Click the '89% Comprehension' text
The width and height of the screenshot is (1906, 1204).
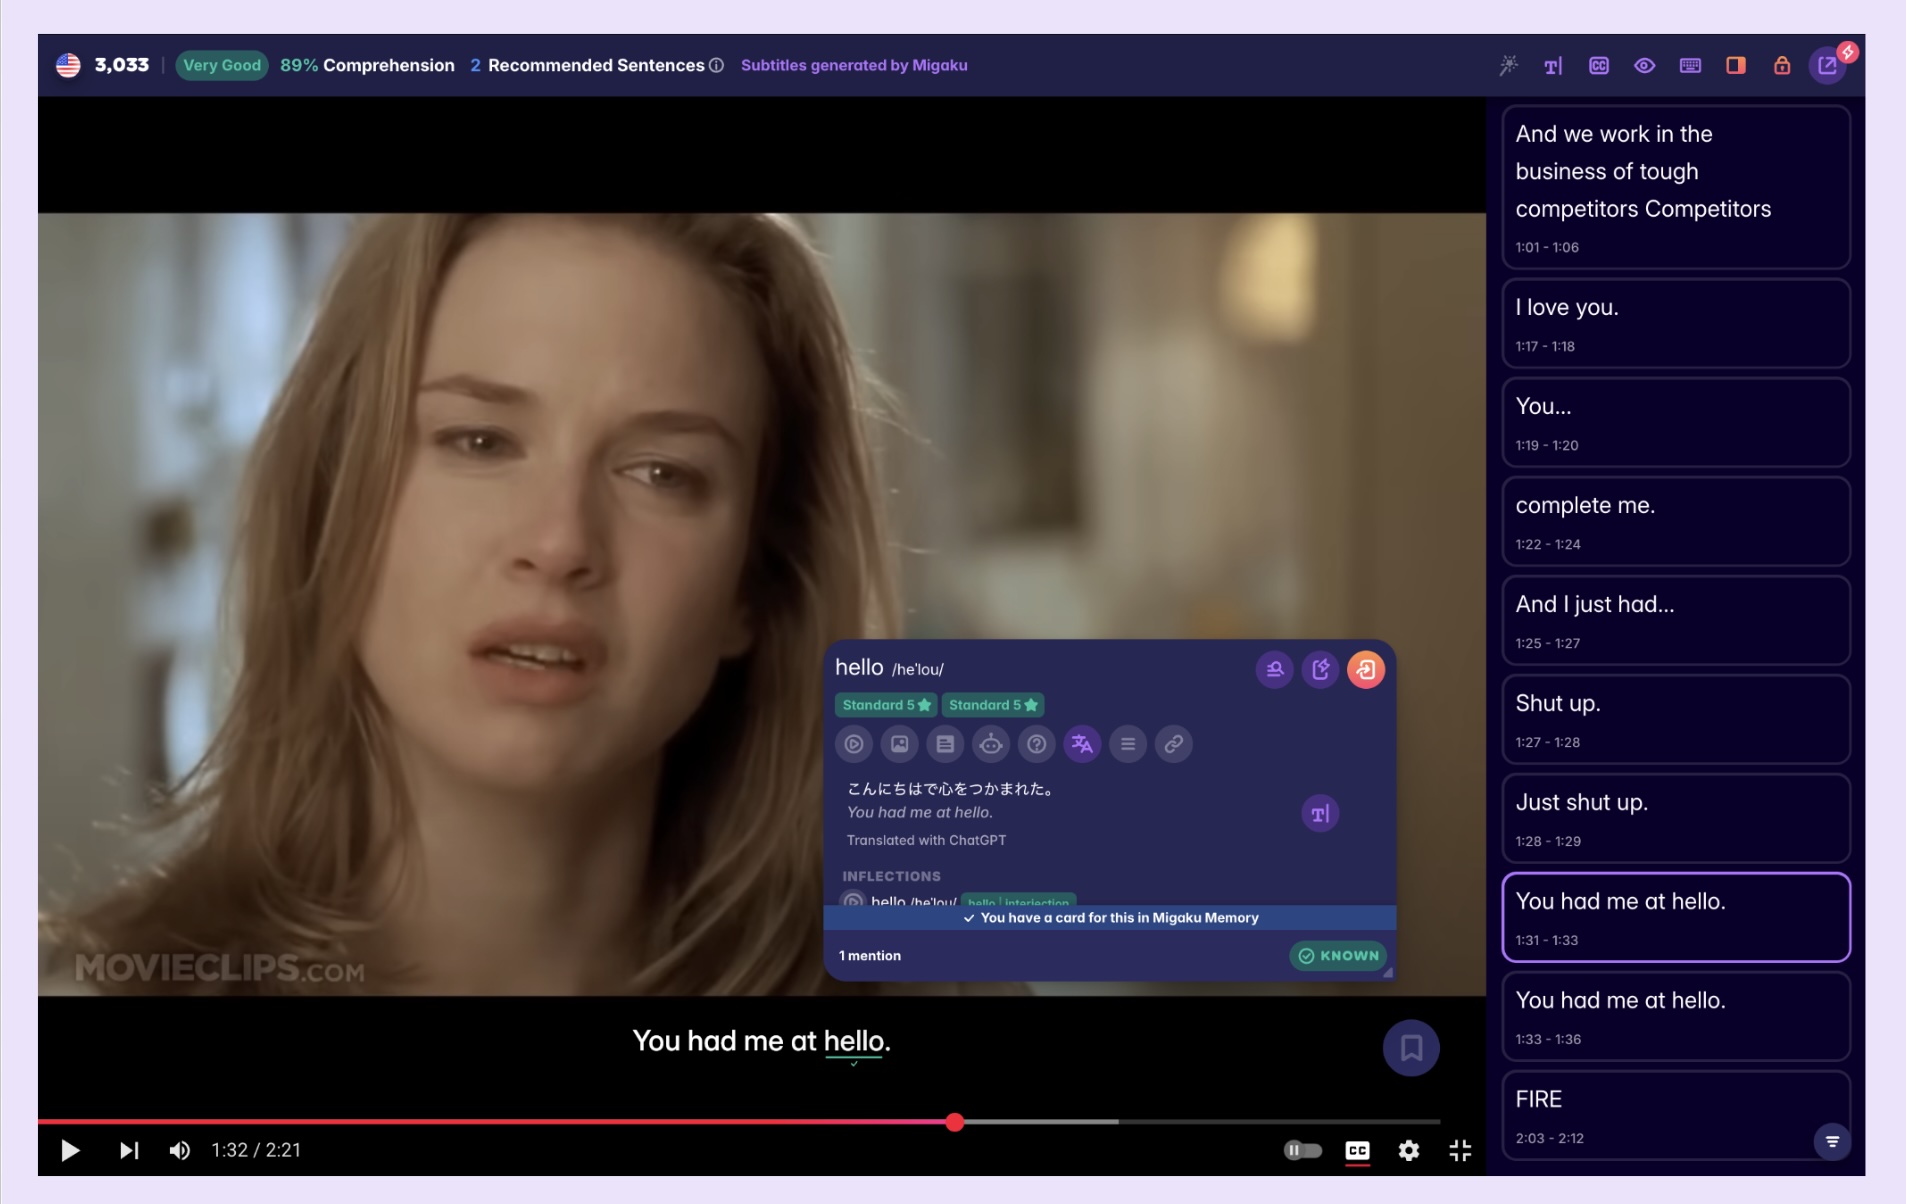coord(367,65)
